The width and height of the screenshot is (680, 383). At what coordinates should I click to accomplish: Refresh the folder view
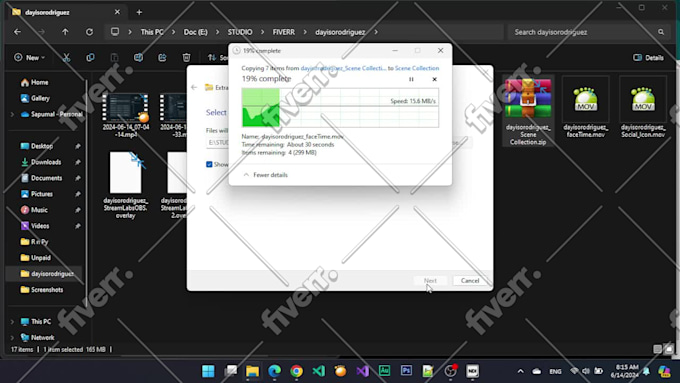tap(89, 32)
